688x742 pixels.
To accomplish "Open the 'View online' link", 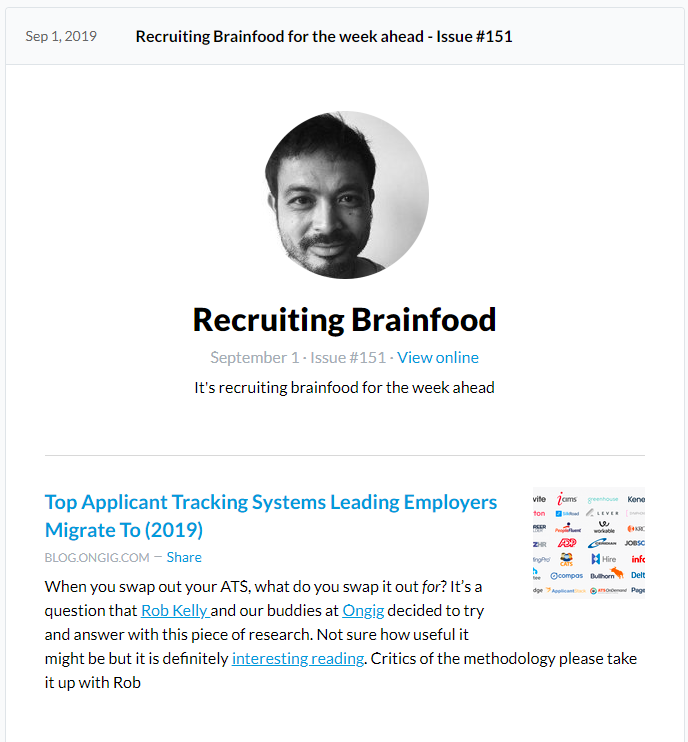I will click(x=438, y=357).
